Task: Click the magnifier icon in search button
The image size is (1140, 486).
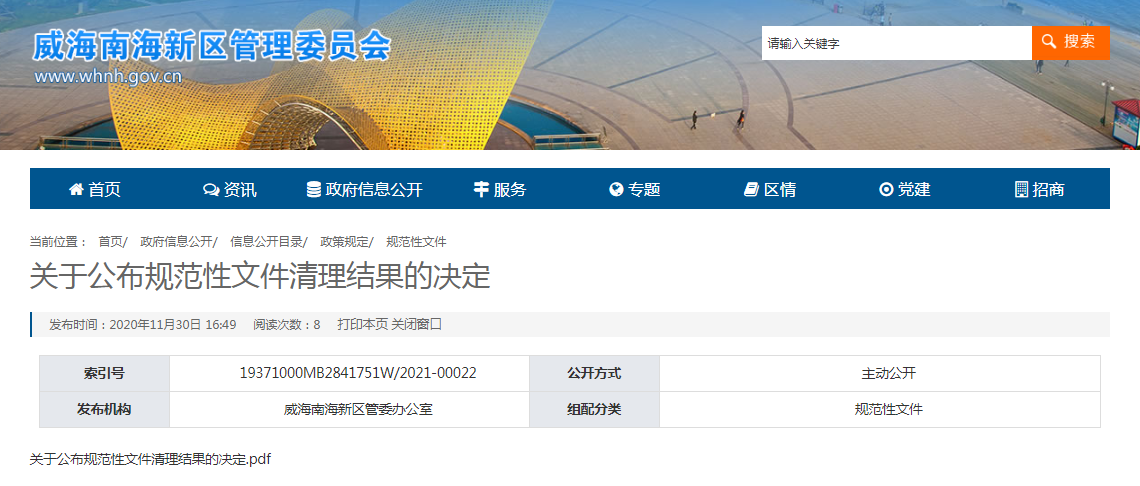Action: click(1049, 42)
